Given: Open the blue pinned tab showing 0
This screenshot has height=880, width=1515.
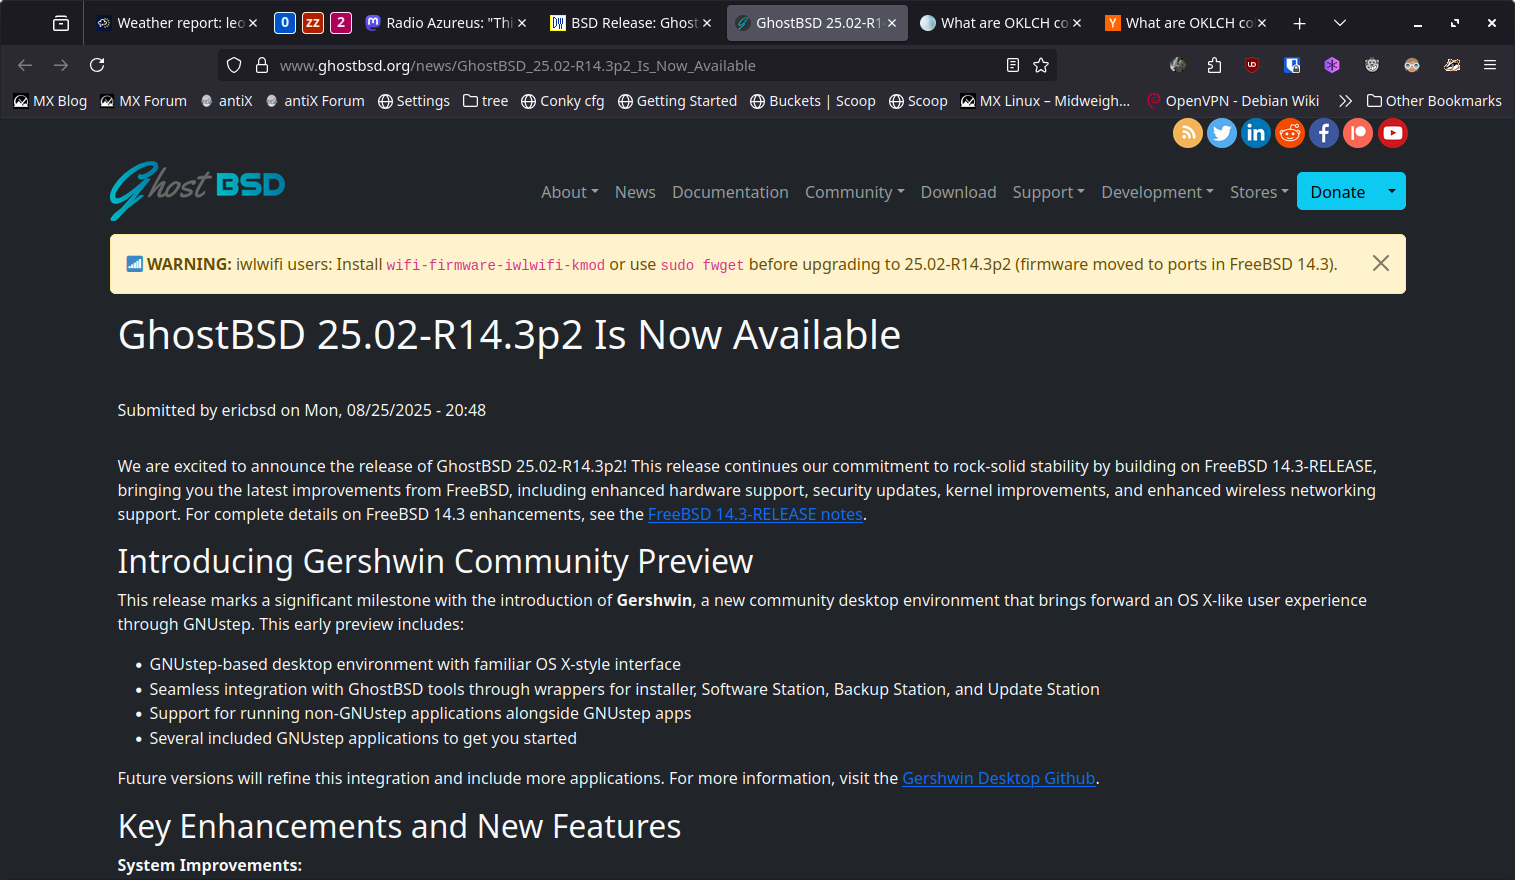Looking at the screenshot, I should coord(285,23).
